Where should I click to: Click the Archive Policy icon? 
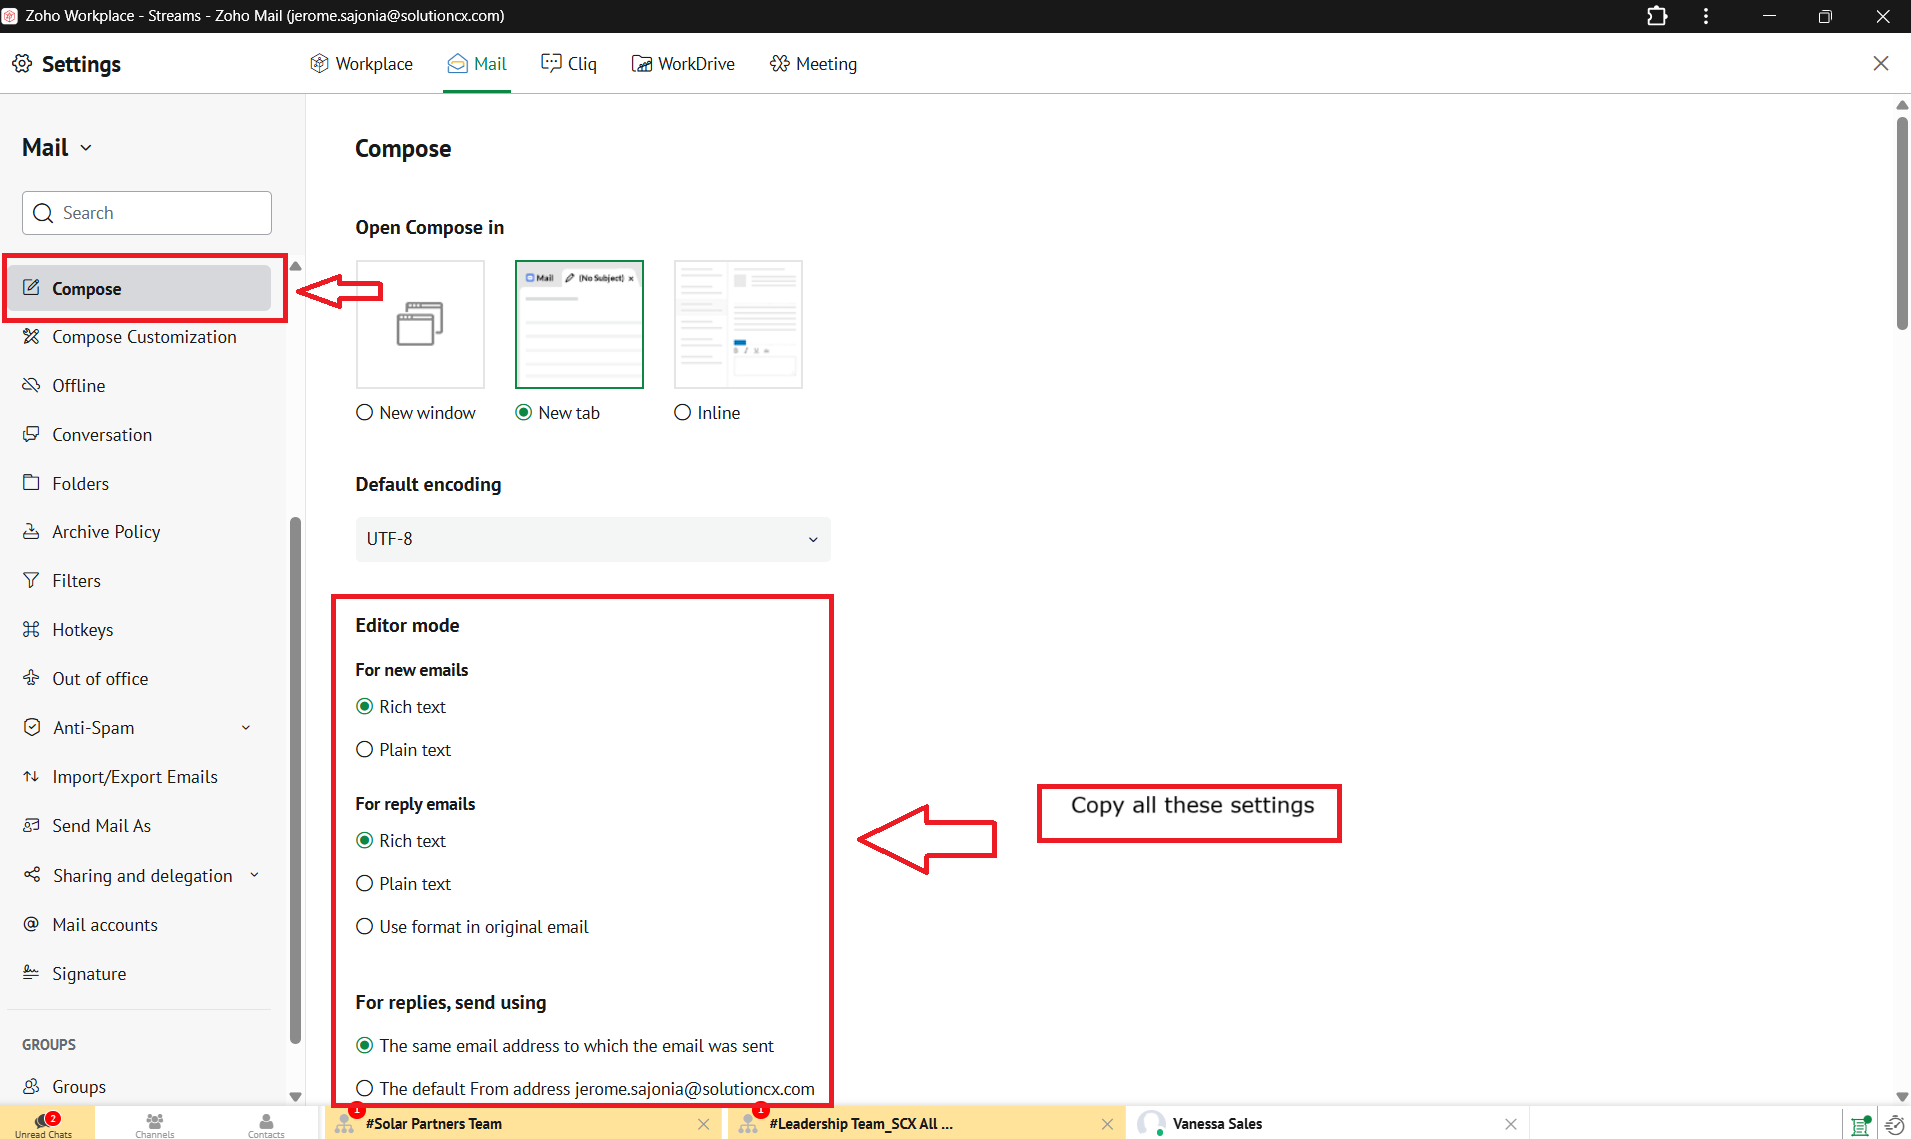31,531
